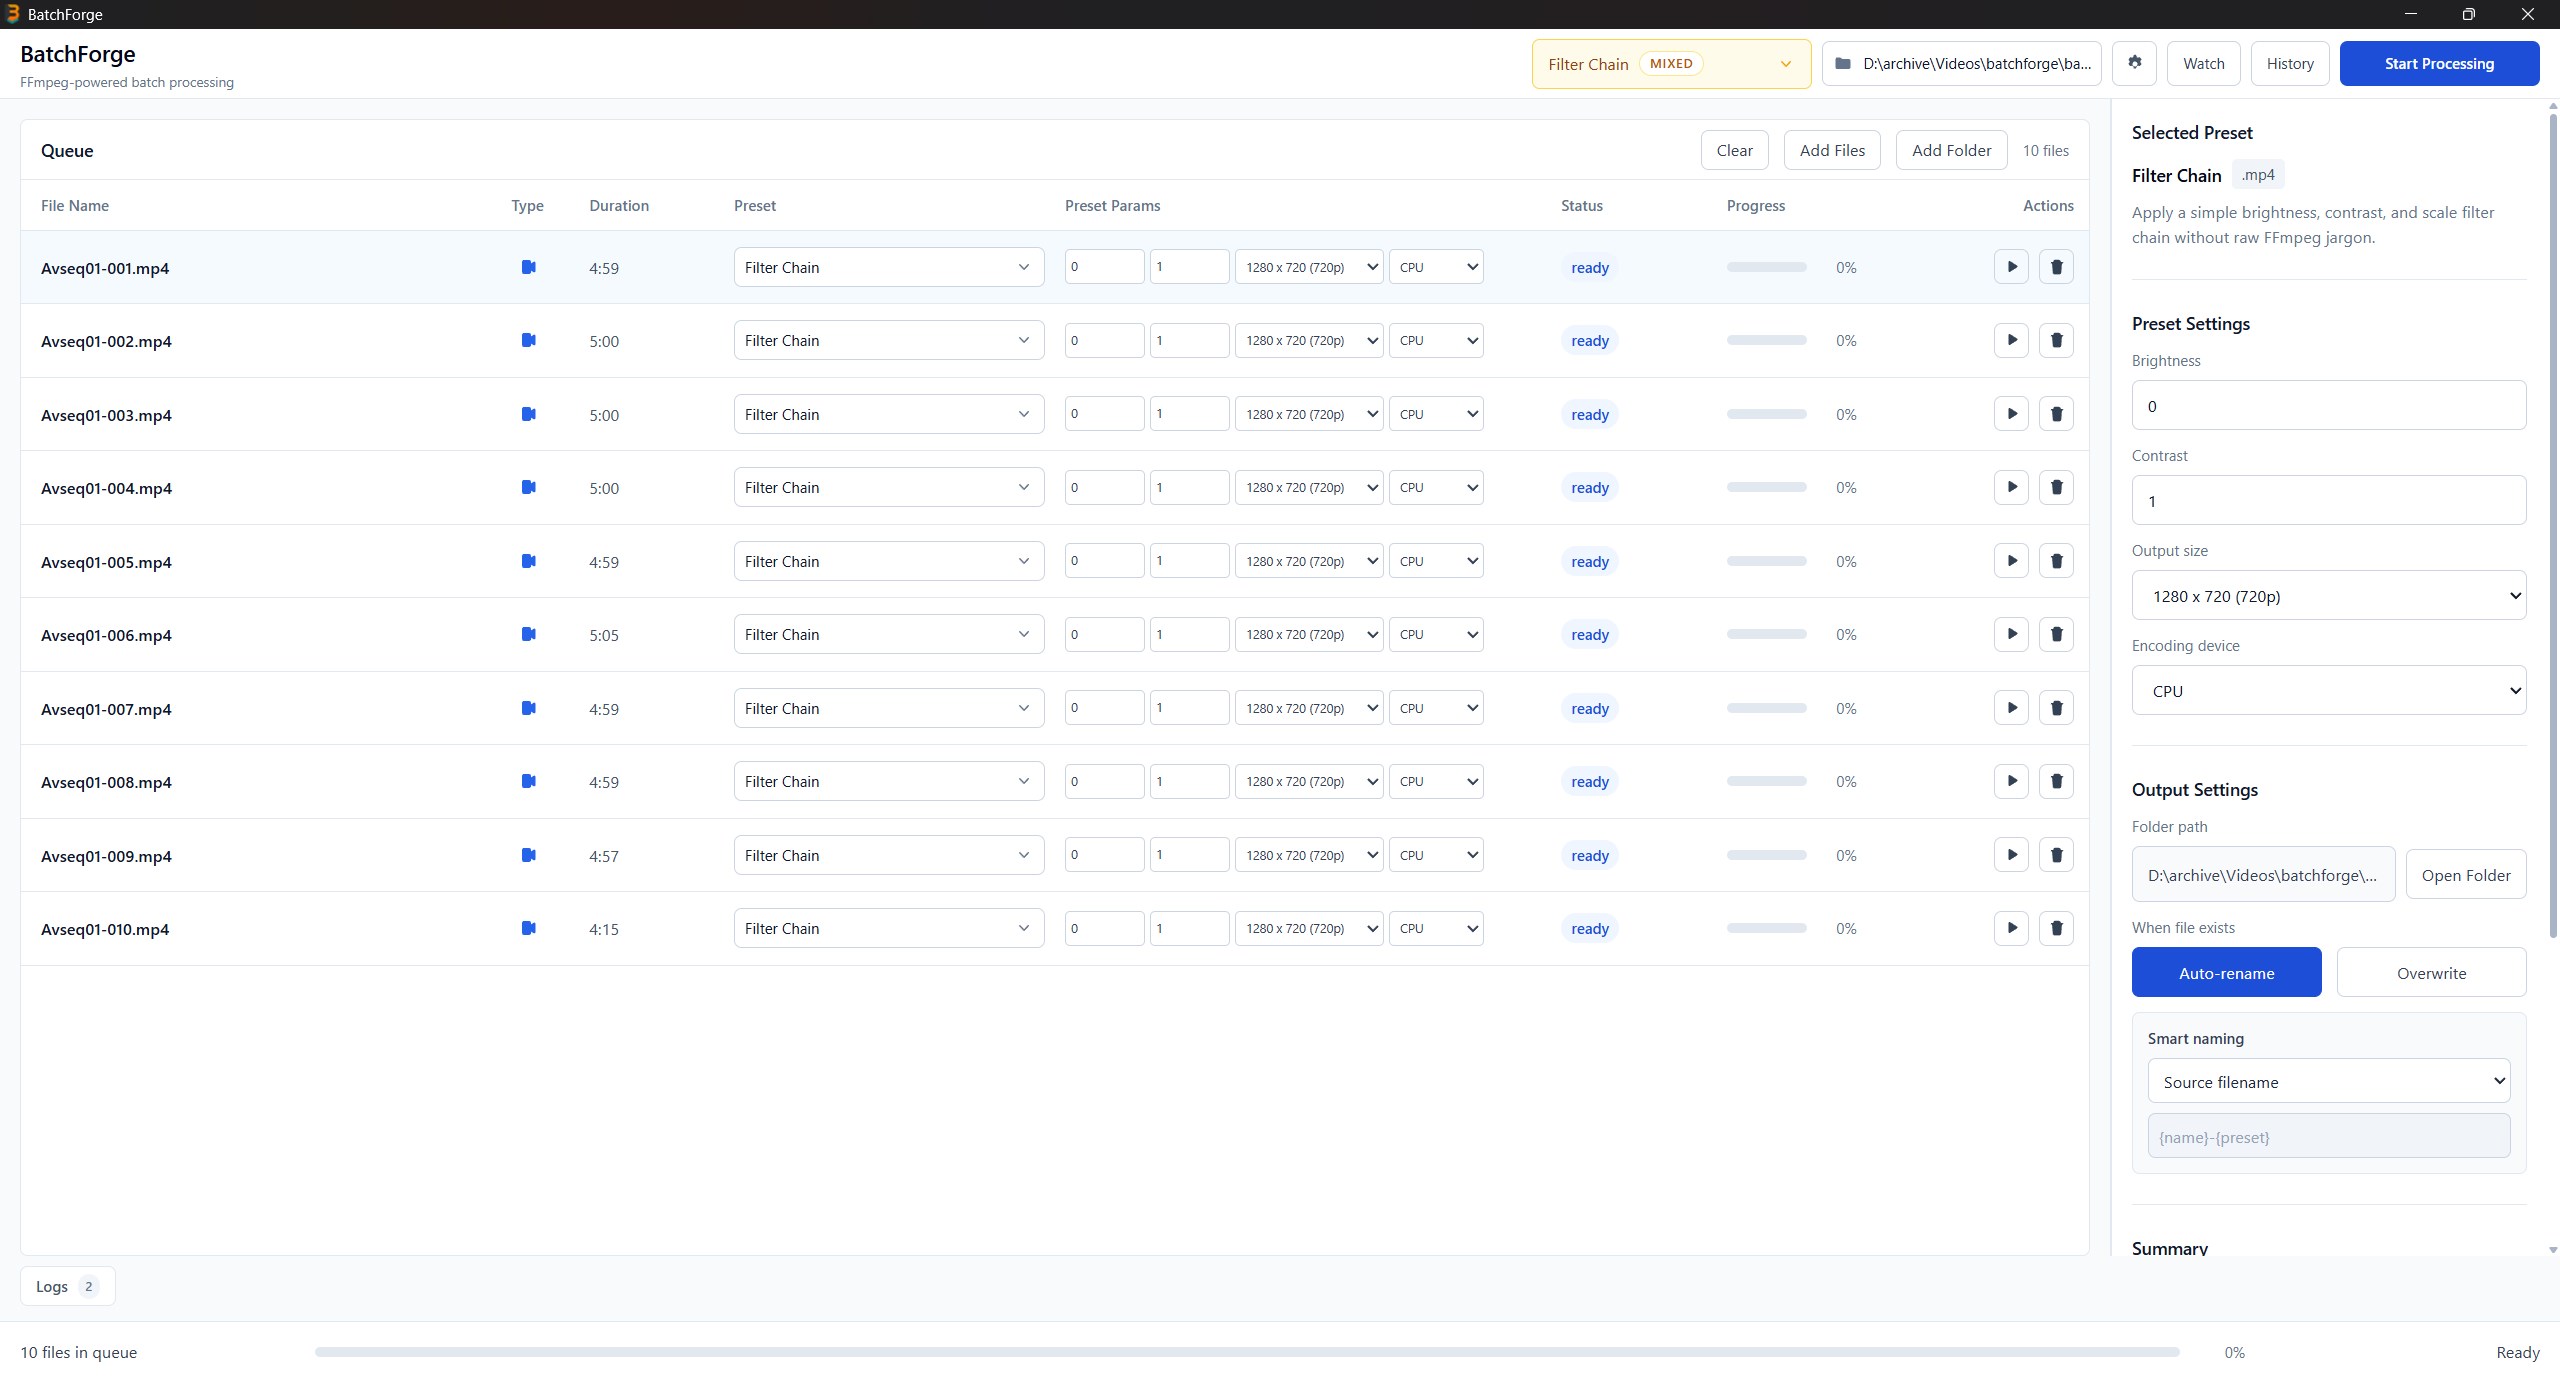
Task: Delete Avseq01-005.mp4 from the queue
Action: coord(2056,561)
